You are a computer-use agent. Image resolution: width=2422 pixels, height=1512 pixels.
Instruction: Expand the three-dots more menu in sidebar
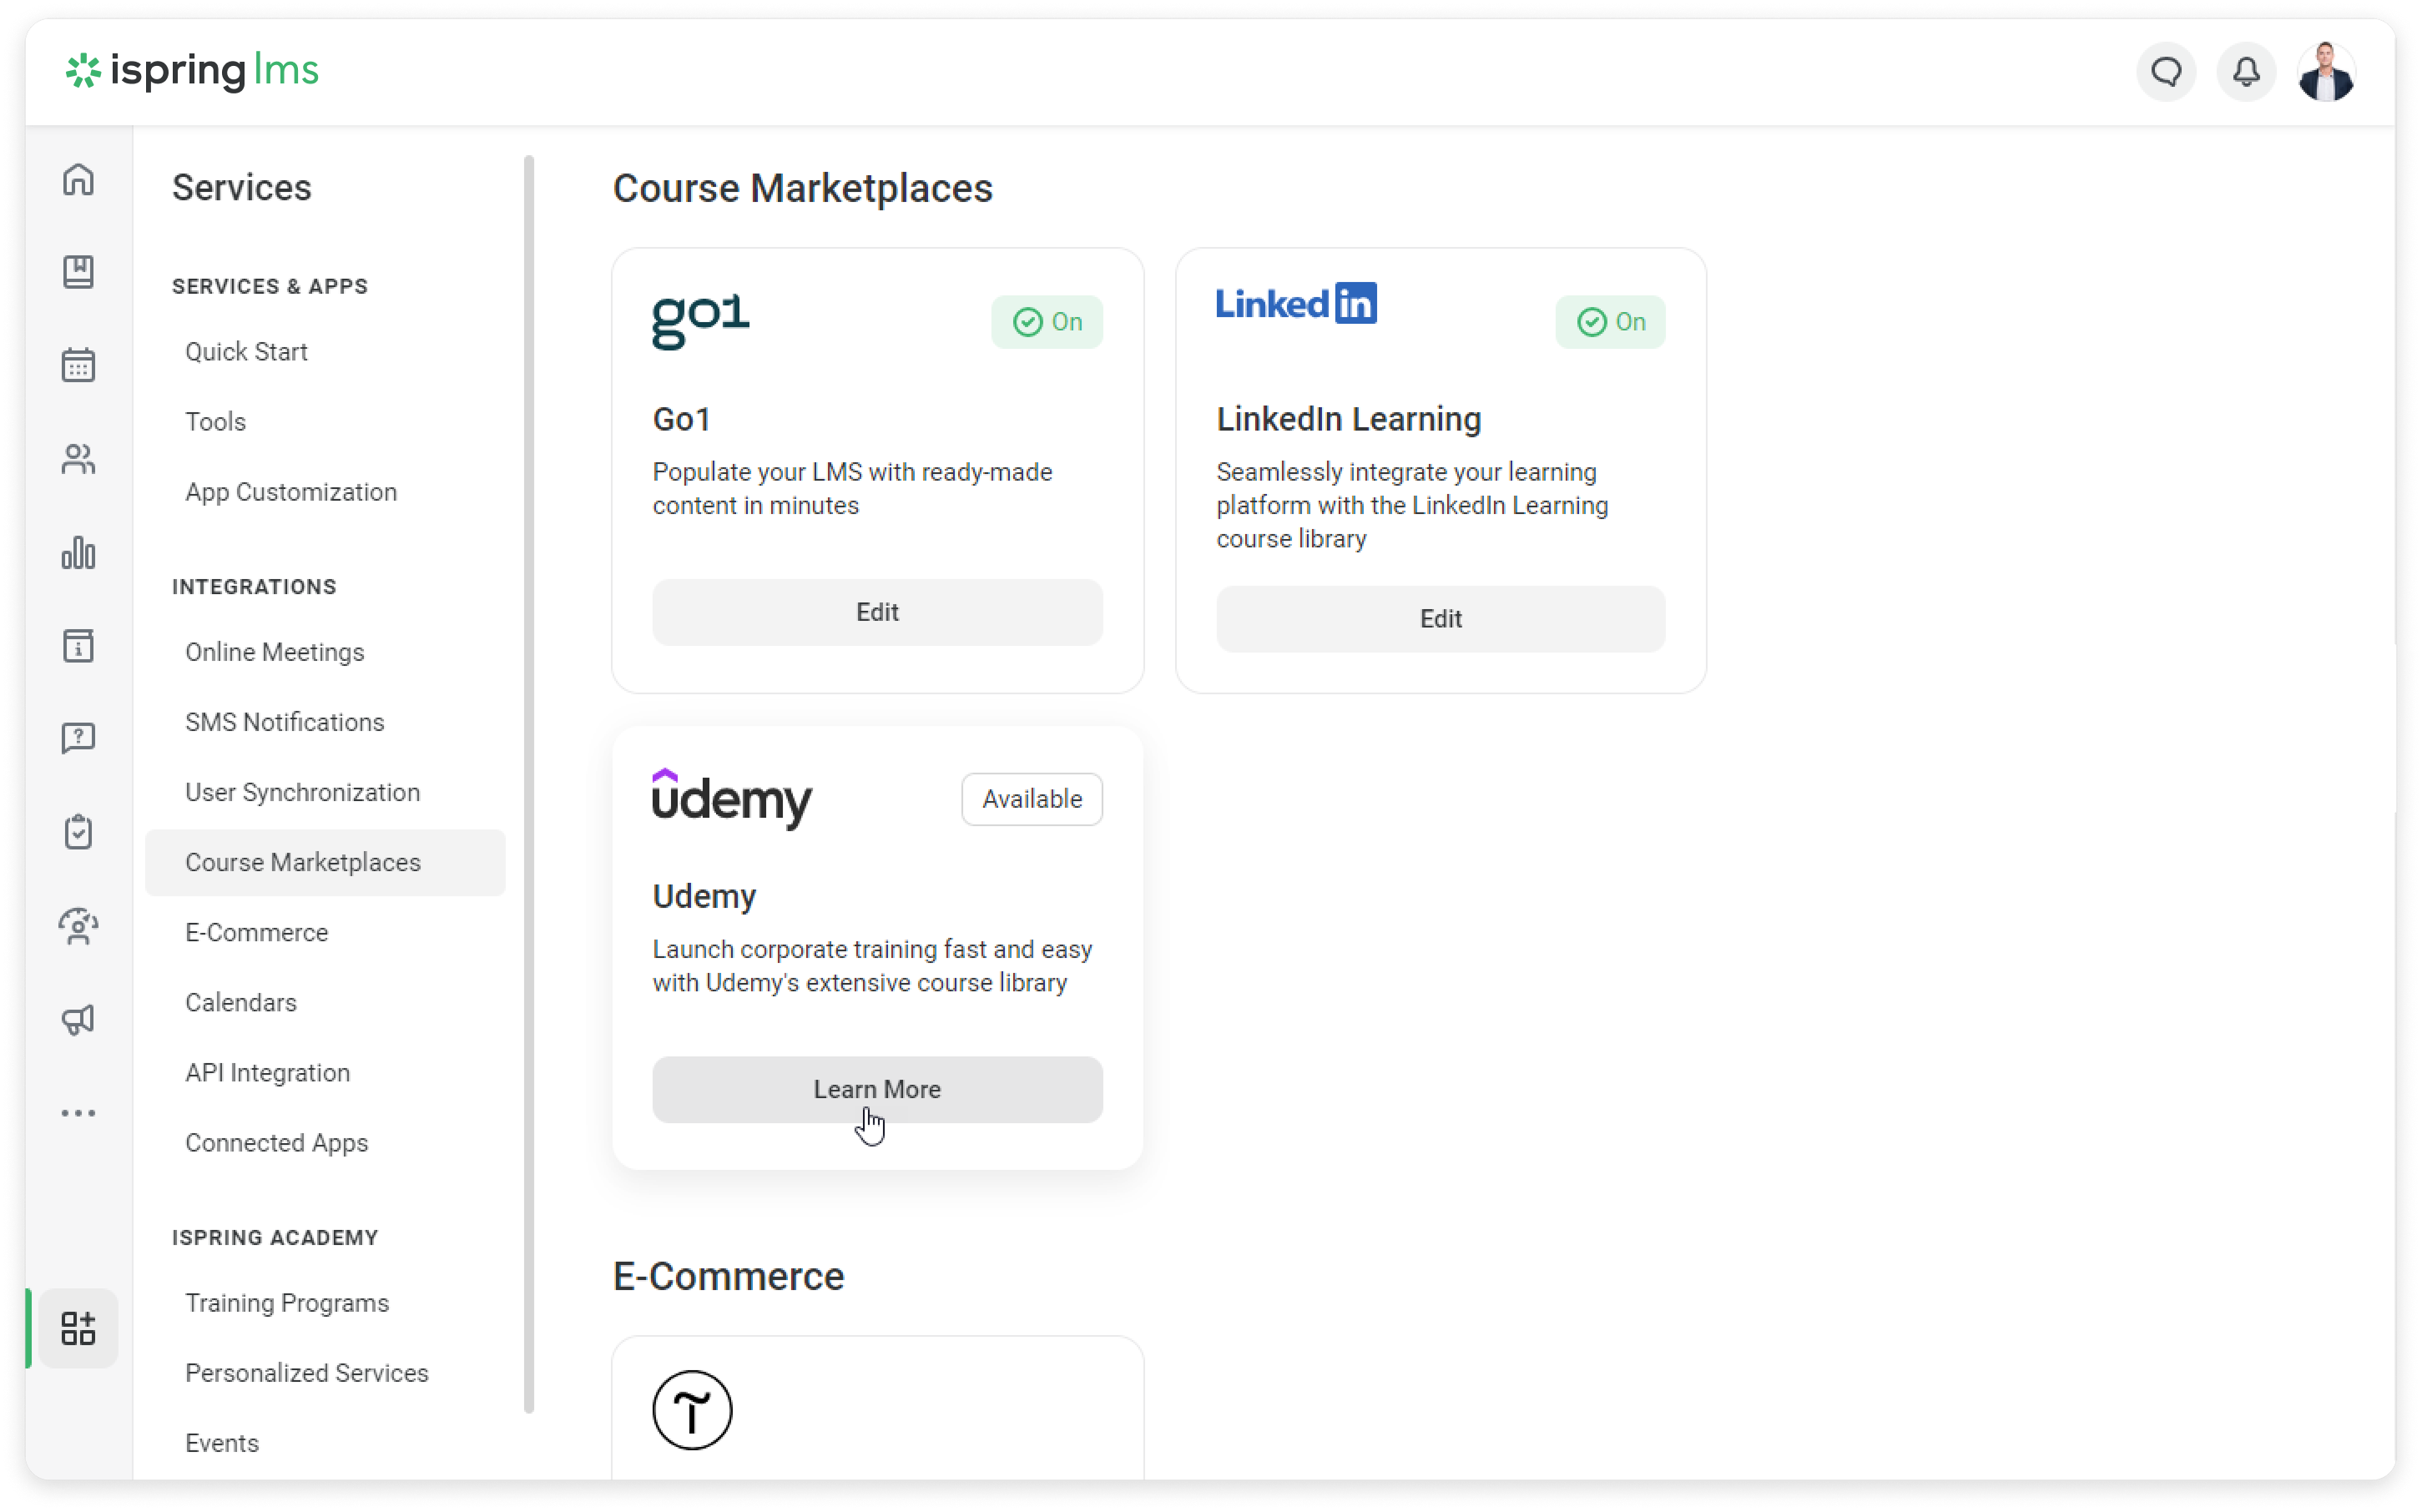[78, 1113]
